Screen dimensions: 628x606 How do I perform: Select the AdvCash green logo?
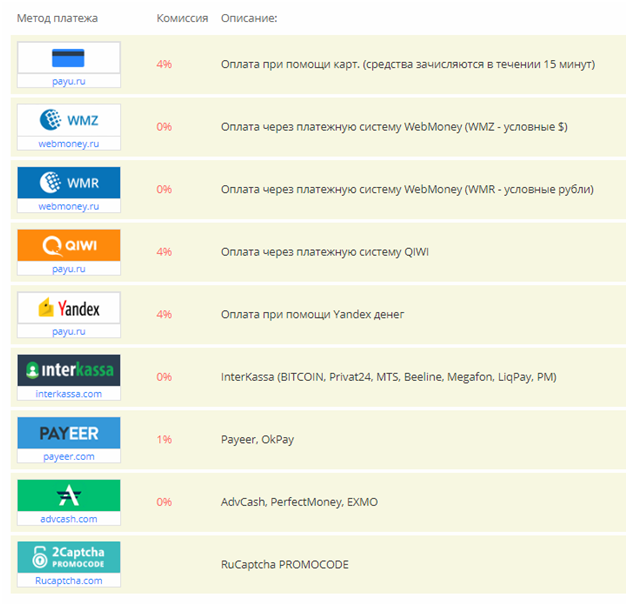[x=68, y=495]
